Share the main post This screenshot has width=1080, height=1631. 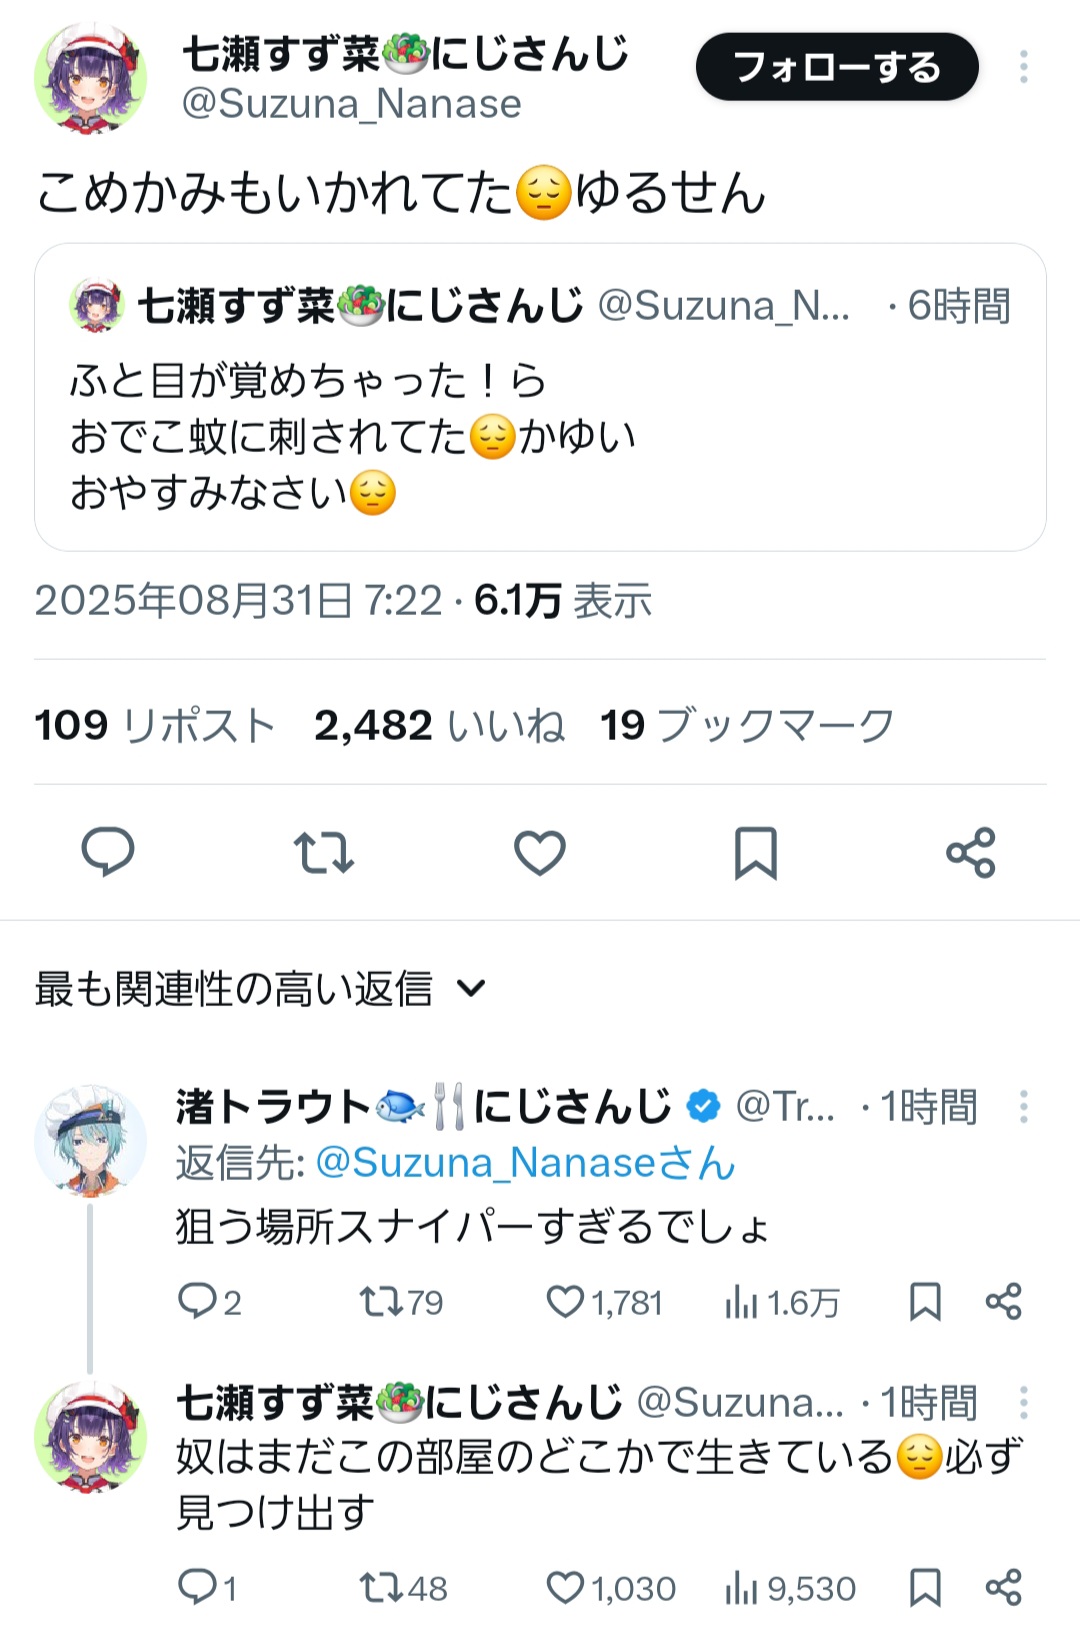(970, 852)
